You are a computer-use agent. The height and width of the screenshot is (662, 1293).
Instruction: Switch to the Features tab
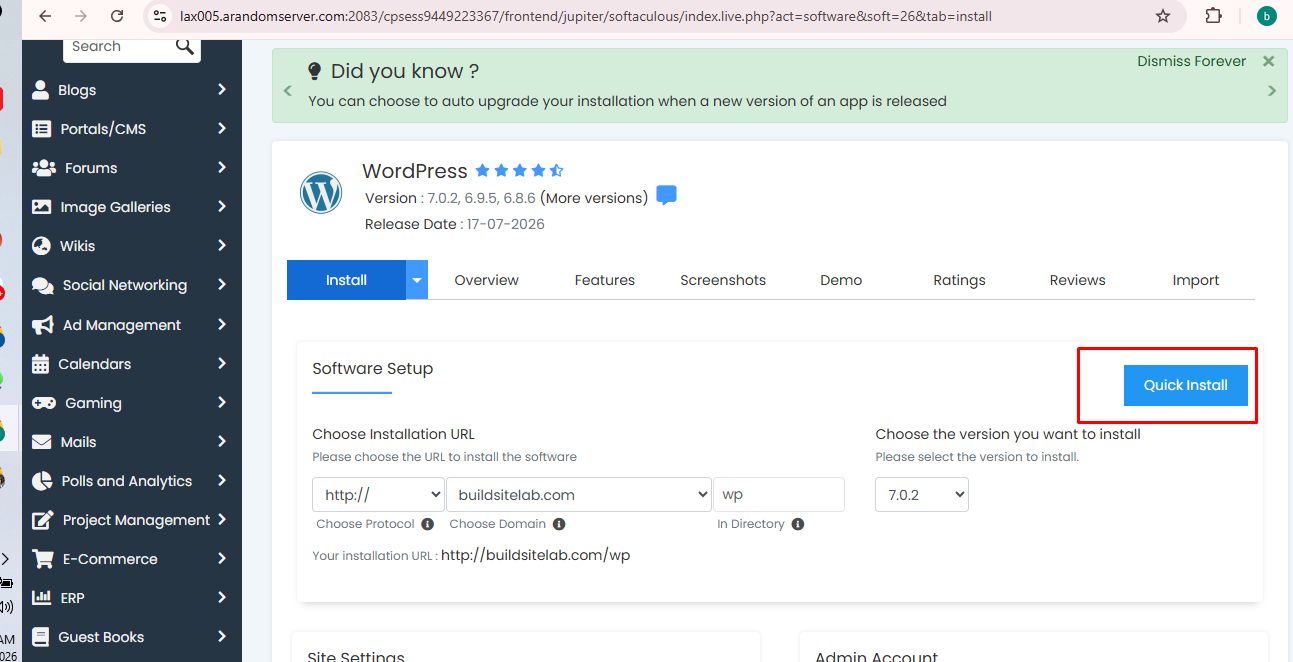605,280
